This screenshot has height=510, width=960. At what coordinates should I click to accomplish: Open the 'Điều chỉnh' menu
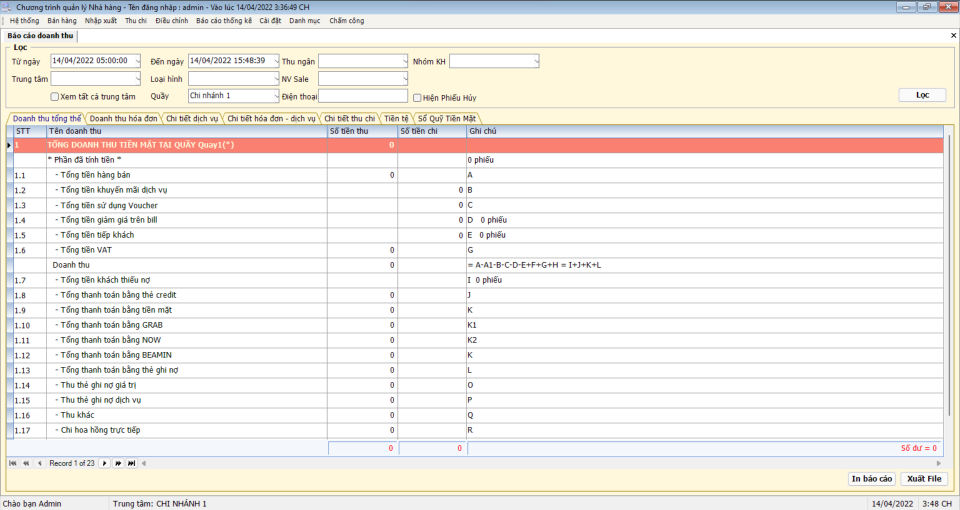tap(171, 21)
